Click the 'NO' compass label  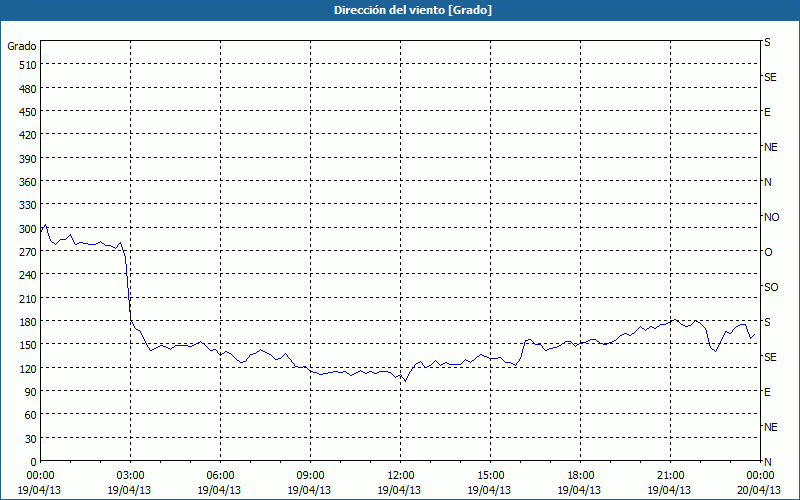pos(771,217)
